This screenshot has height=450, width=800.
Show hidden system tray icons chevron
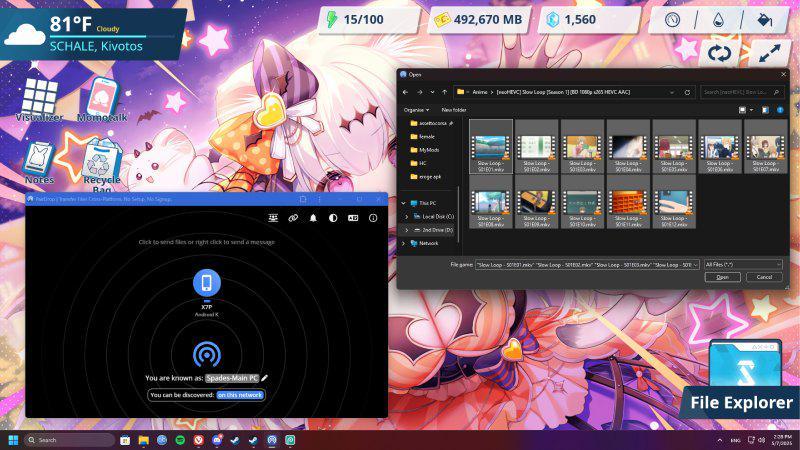pos(719,440)
